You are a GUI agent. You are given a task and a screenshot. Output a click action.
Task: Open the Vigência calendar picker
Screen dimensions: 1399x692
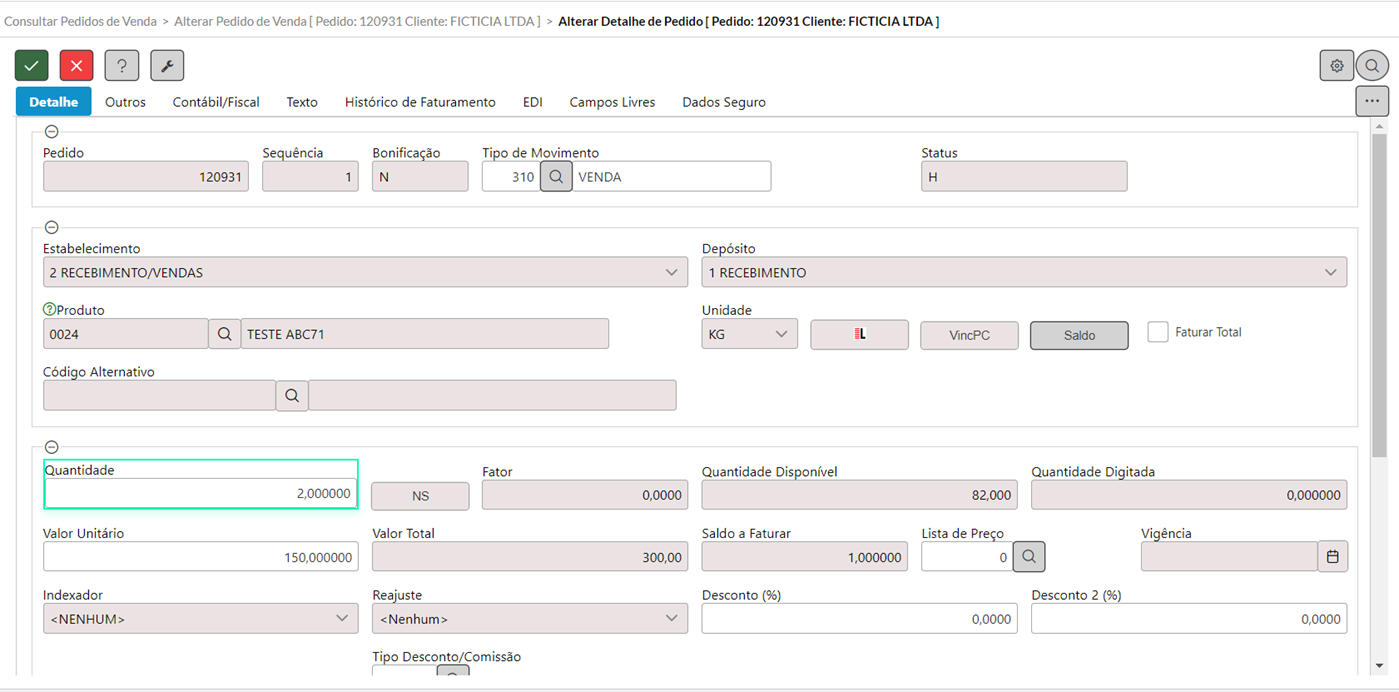coord(1332,557)
